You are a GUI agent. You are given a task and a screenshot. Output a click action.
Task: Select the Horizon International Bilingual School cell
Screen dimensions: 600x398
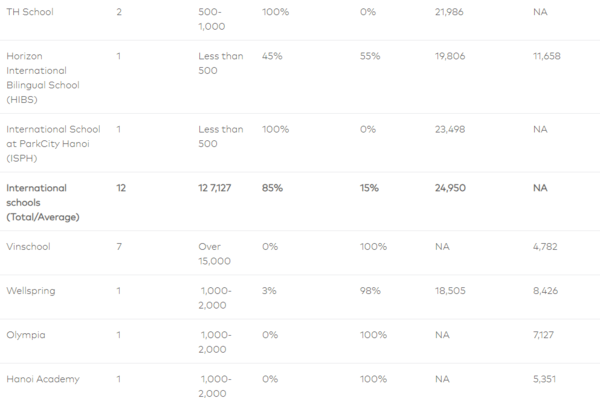point(43,78)
